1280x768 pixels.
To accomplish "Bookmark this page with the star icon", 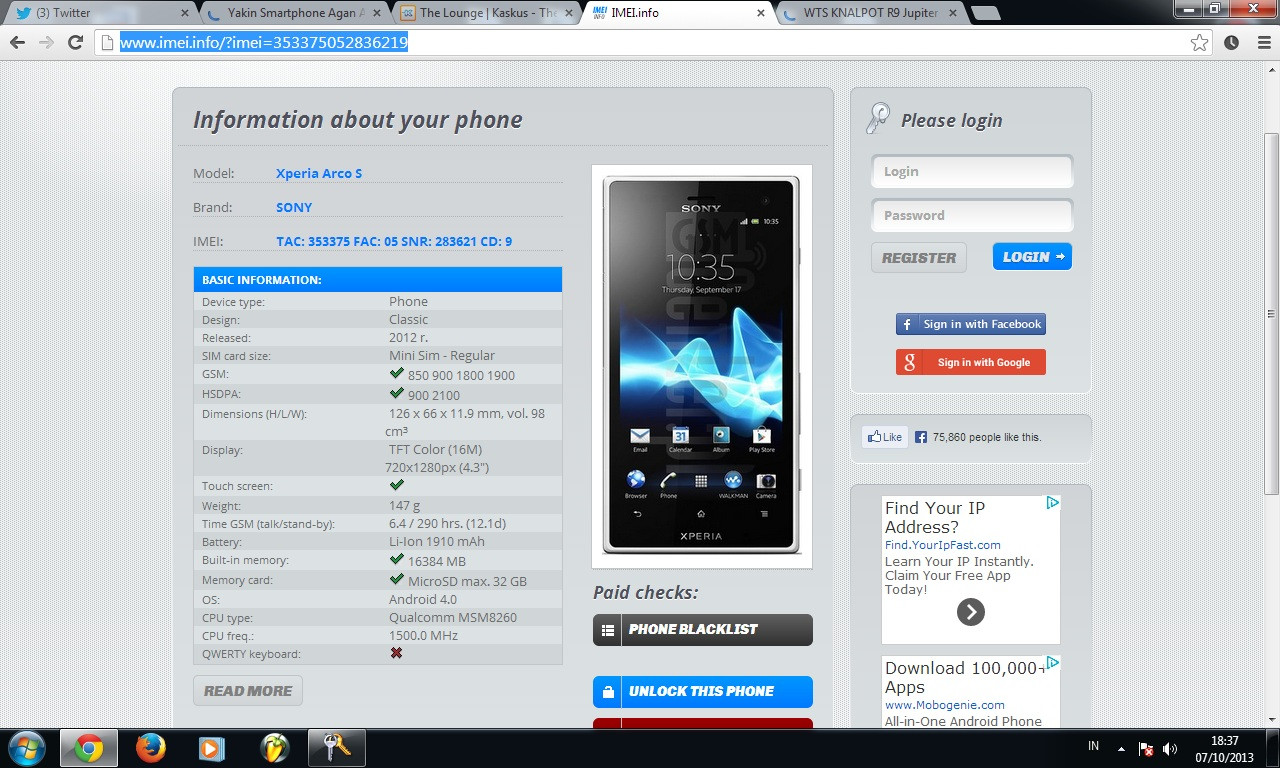I will pyautogui.click(x=1199, y=42).
